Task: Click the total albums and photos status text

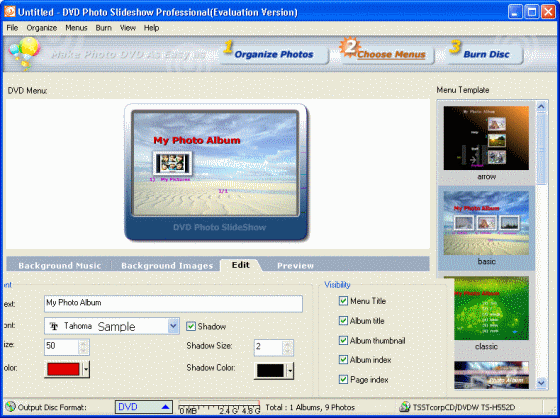Action: coord(310,407)
